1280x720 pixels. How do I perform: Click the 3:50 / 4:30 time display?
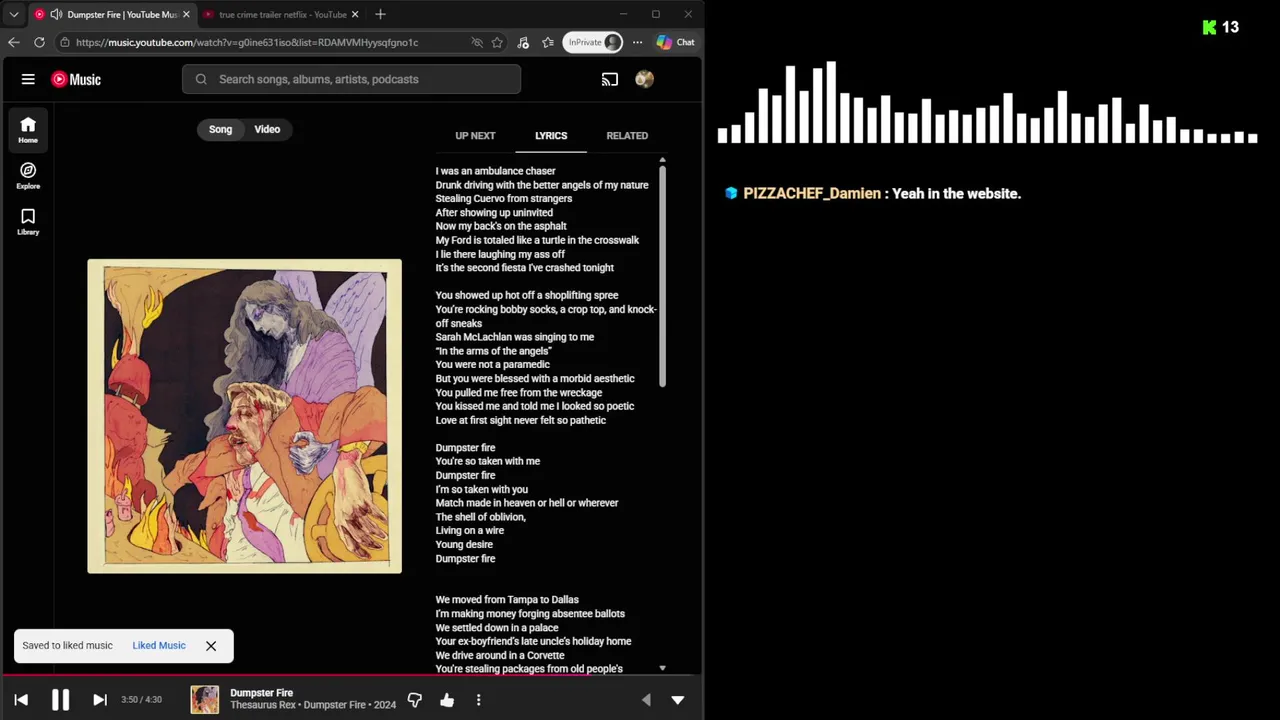coord(141,700)
